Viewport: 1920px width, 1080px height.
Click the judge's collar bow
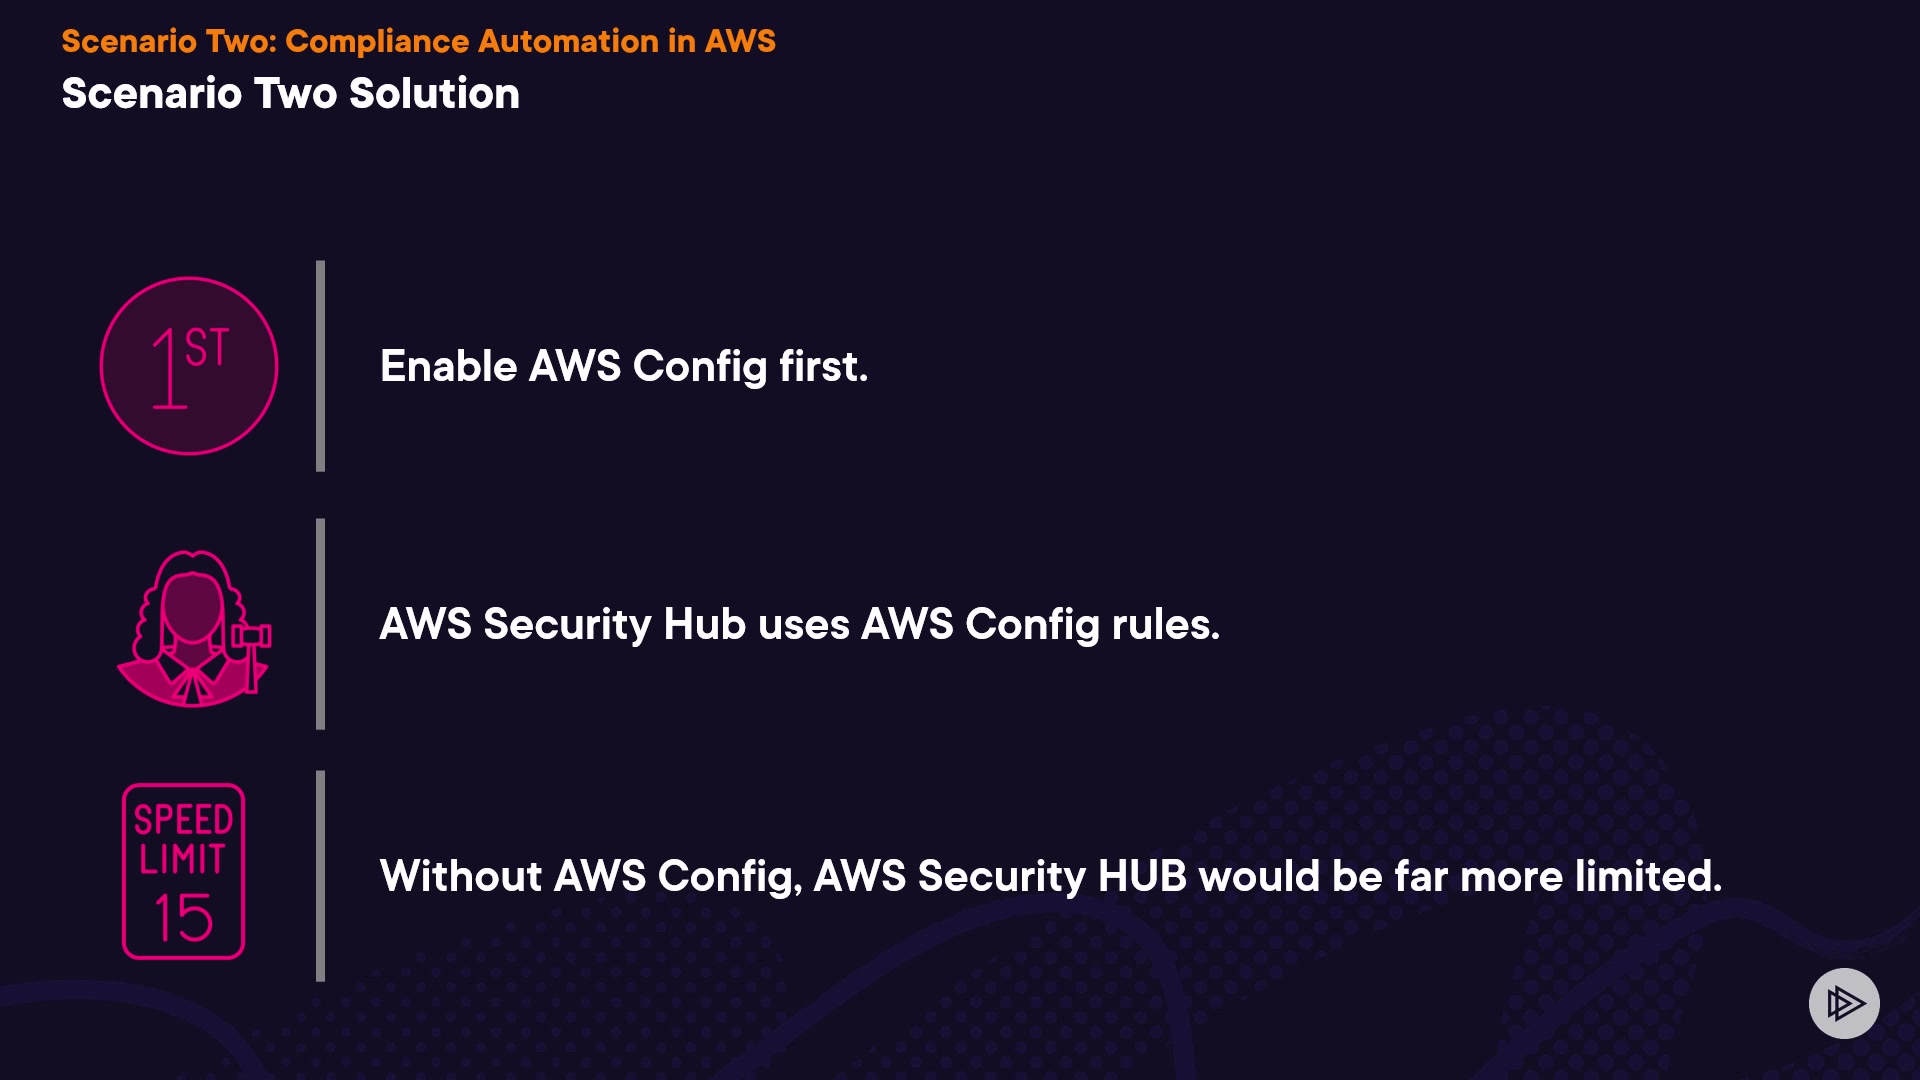click(x=192, y=684)
